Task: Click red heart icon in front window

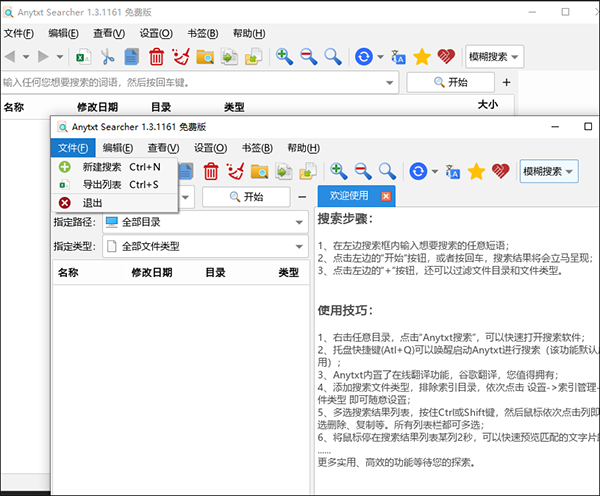Action: (501, 171)
